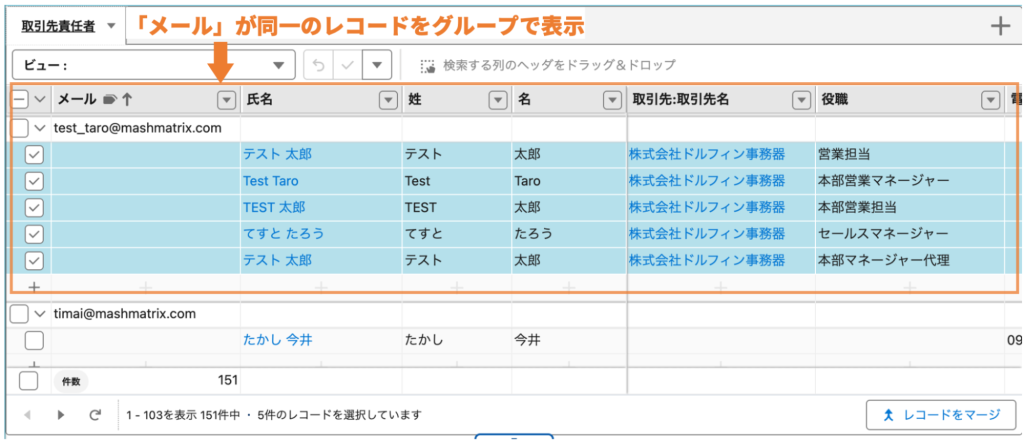
Task: Click レコードをマージ button
Action: pos(941,415)
